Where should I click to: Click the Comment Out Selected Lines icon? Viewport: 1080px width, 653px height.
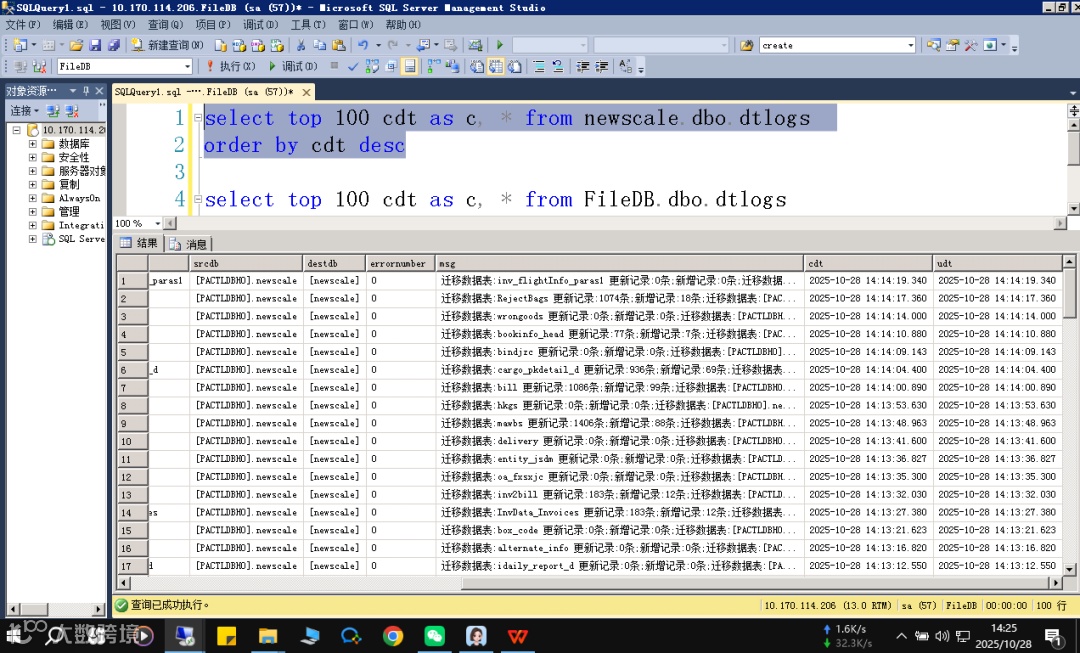[539, 66]
